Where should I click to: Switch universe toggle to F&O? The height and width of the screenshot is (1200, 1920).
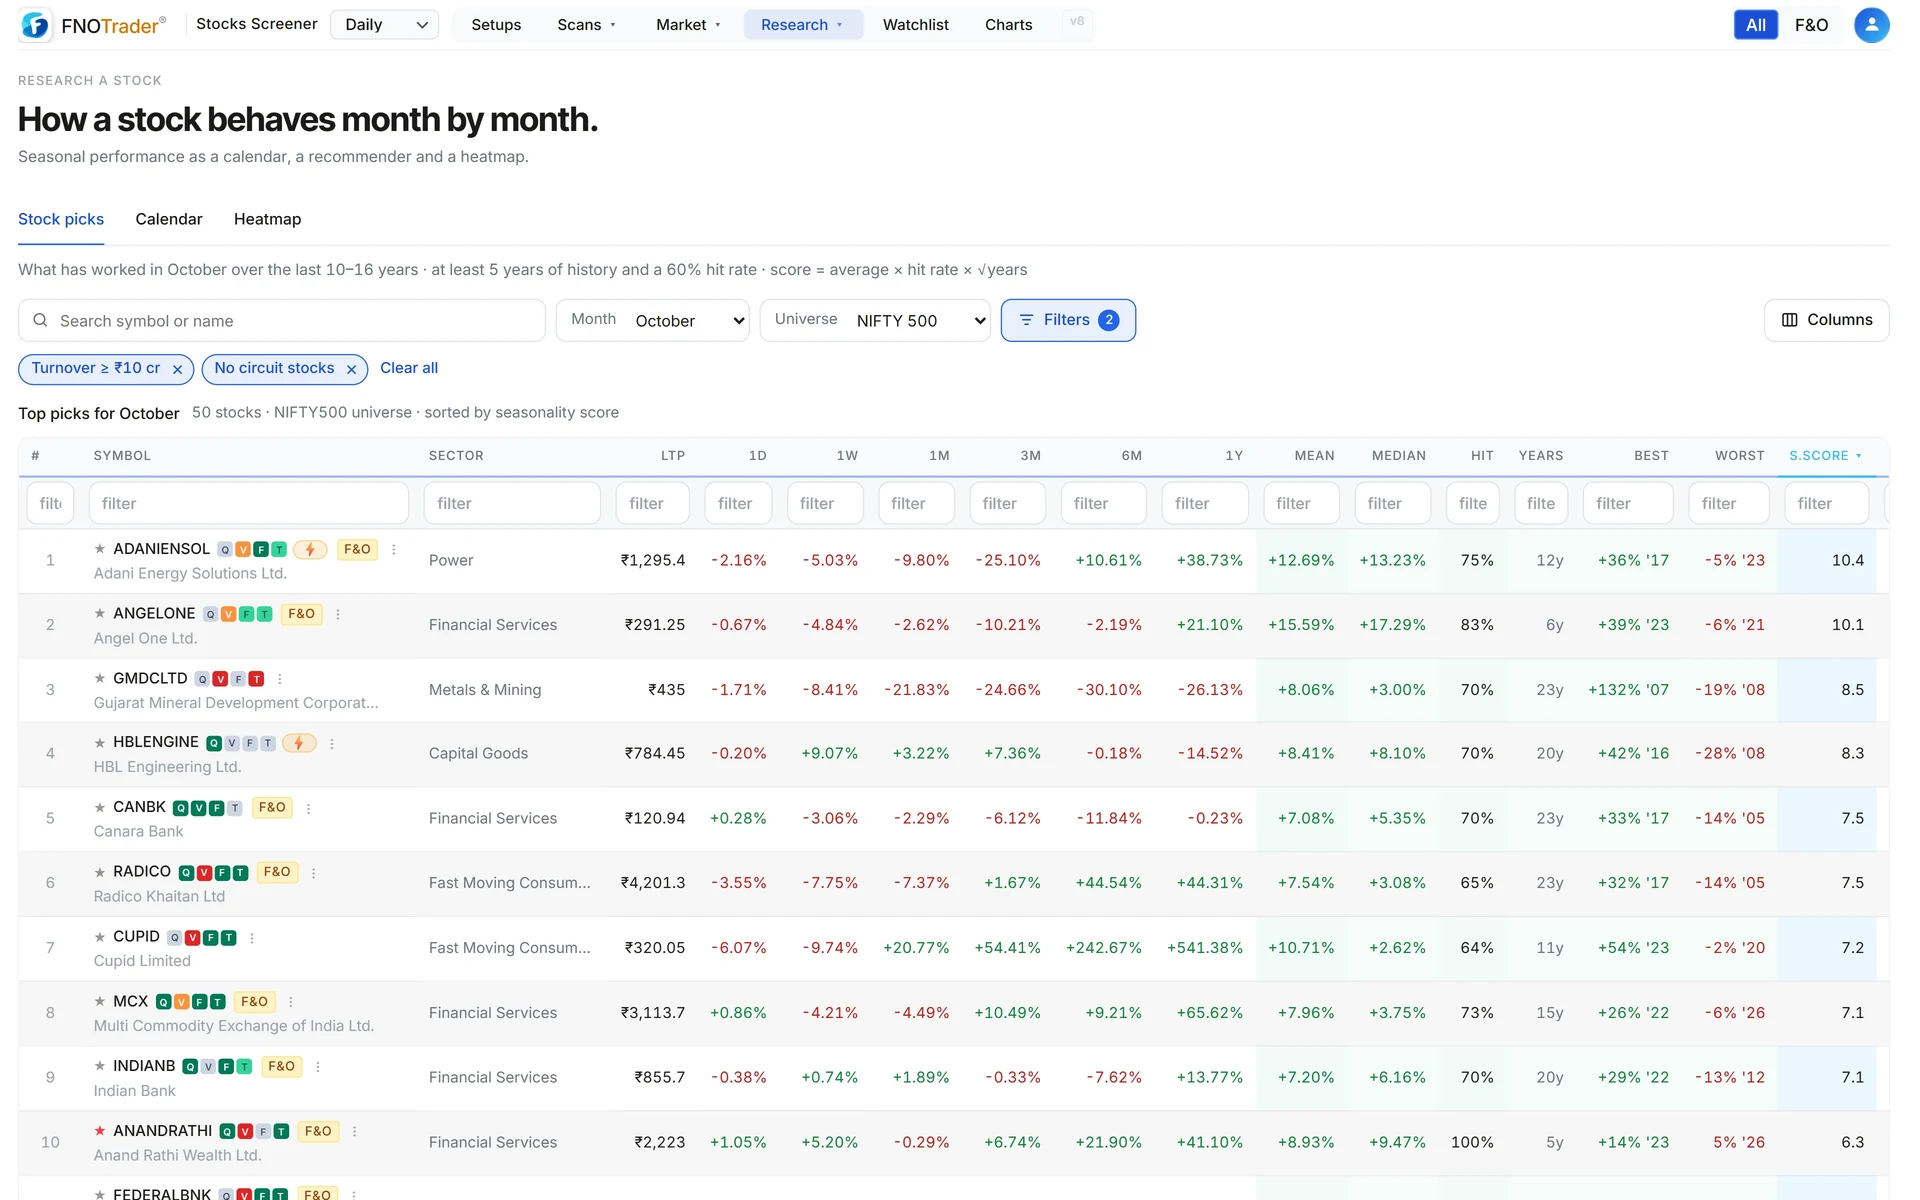coord(1811,25)
